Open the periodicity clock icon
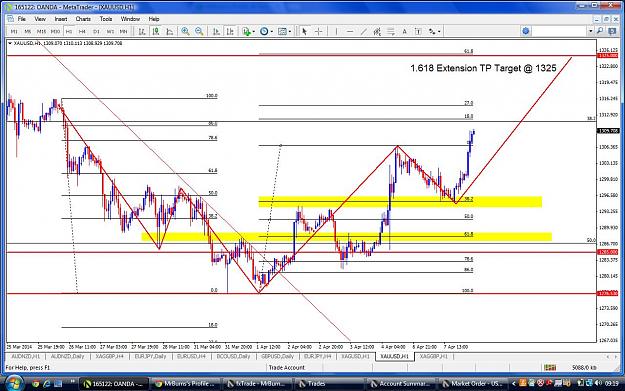This screenshot has width=625, height=391. coord(264,31)
